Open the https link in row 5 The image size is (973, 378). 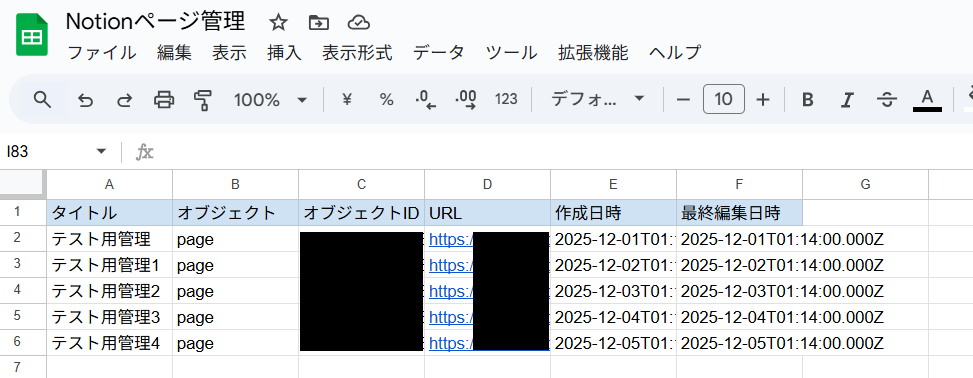pyautogui.click(x=451, y=317)
